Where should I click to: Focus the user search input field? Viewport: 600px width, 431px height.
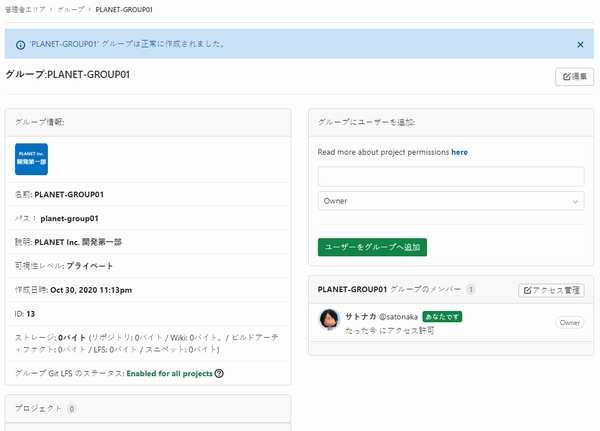click(x=451, y=176)
